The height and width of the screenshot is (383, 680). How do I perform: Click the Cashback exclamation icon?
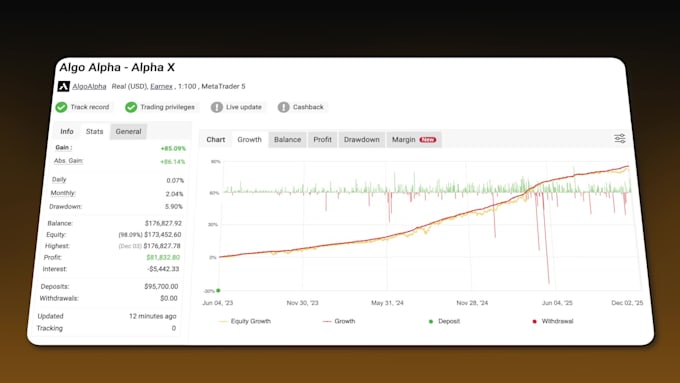pyautogui.click(x=284, y=107)
